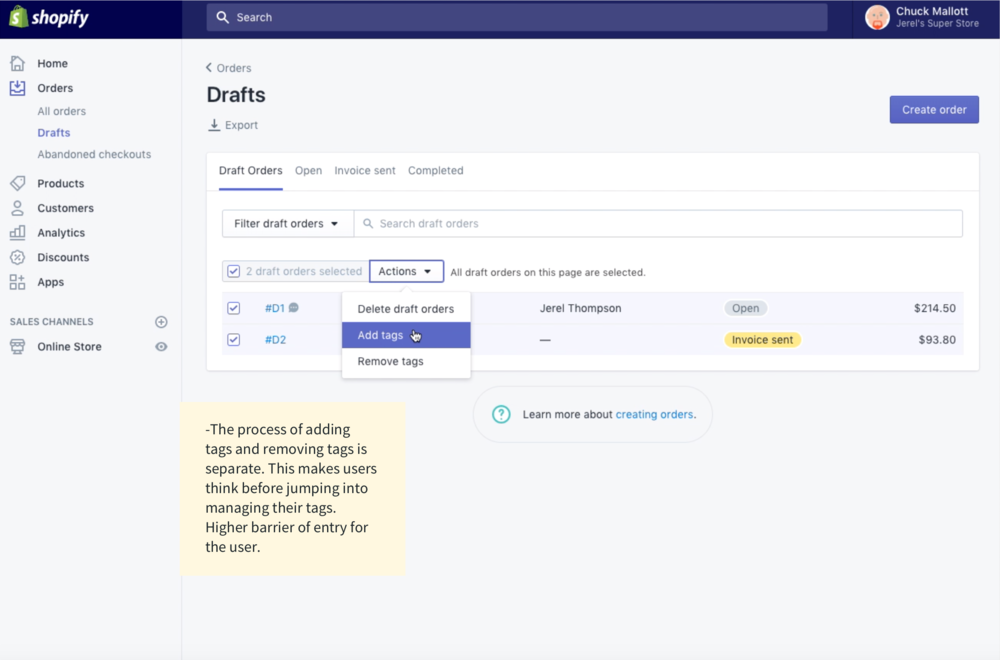Click the Jerel Thompson customer name
Image resolution: width=1000 pixels, height=660 pixels.
(x=580, y=308)
